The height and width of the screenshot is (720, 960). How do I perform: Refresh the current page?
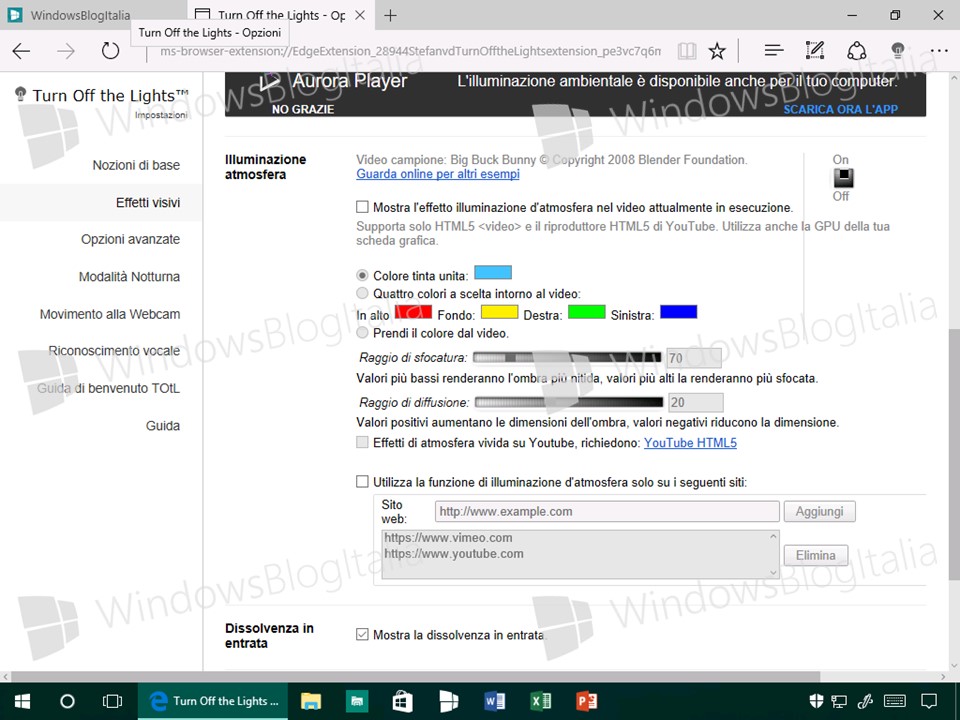[x=110, y=51]
